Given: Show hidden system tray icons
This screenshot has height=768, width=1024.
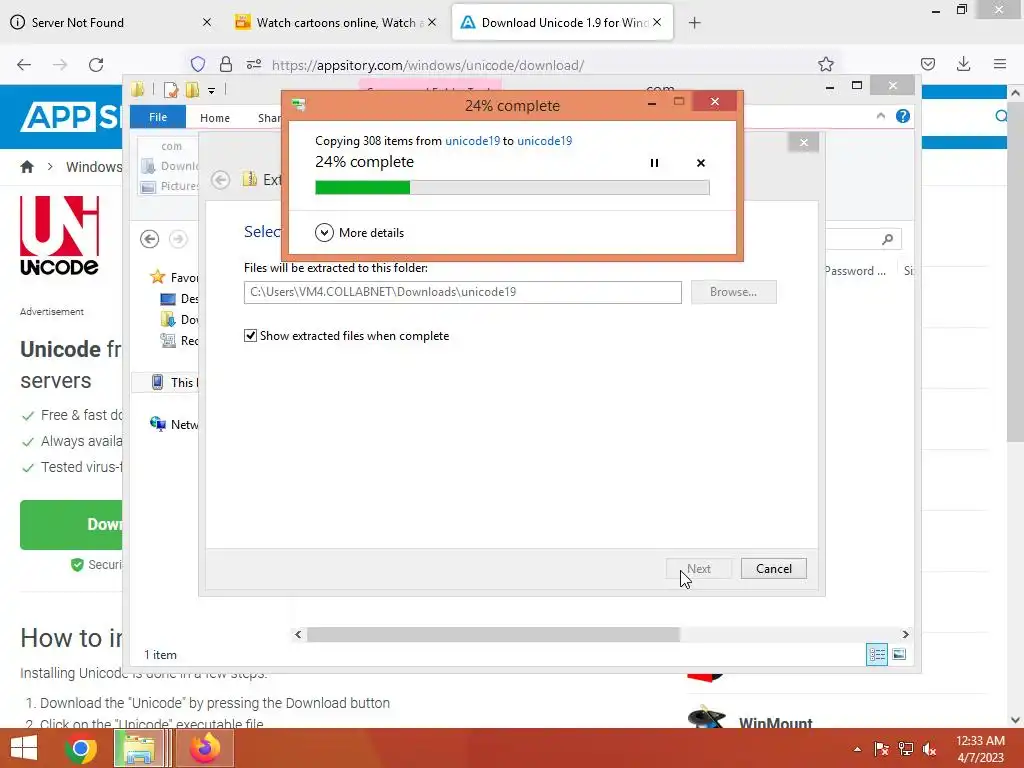Looking at the screenshot, I should tap(857, 749).
